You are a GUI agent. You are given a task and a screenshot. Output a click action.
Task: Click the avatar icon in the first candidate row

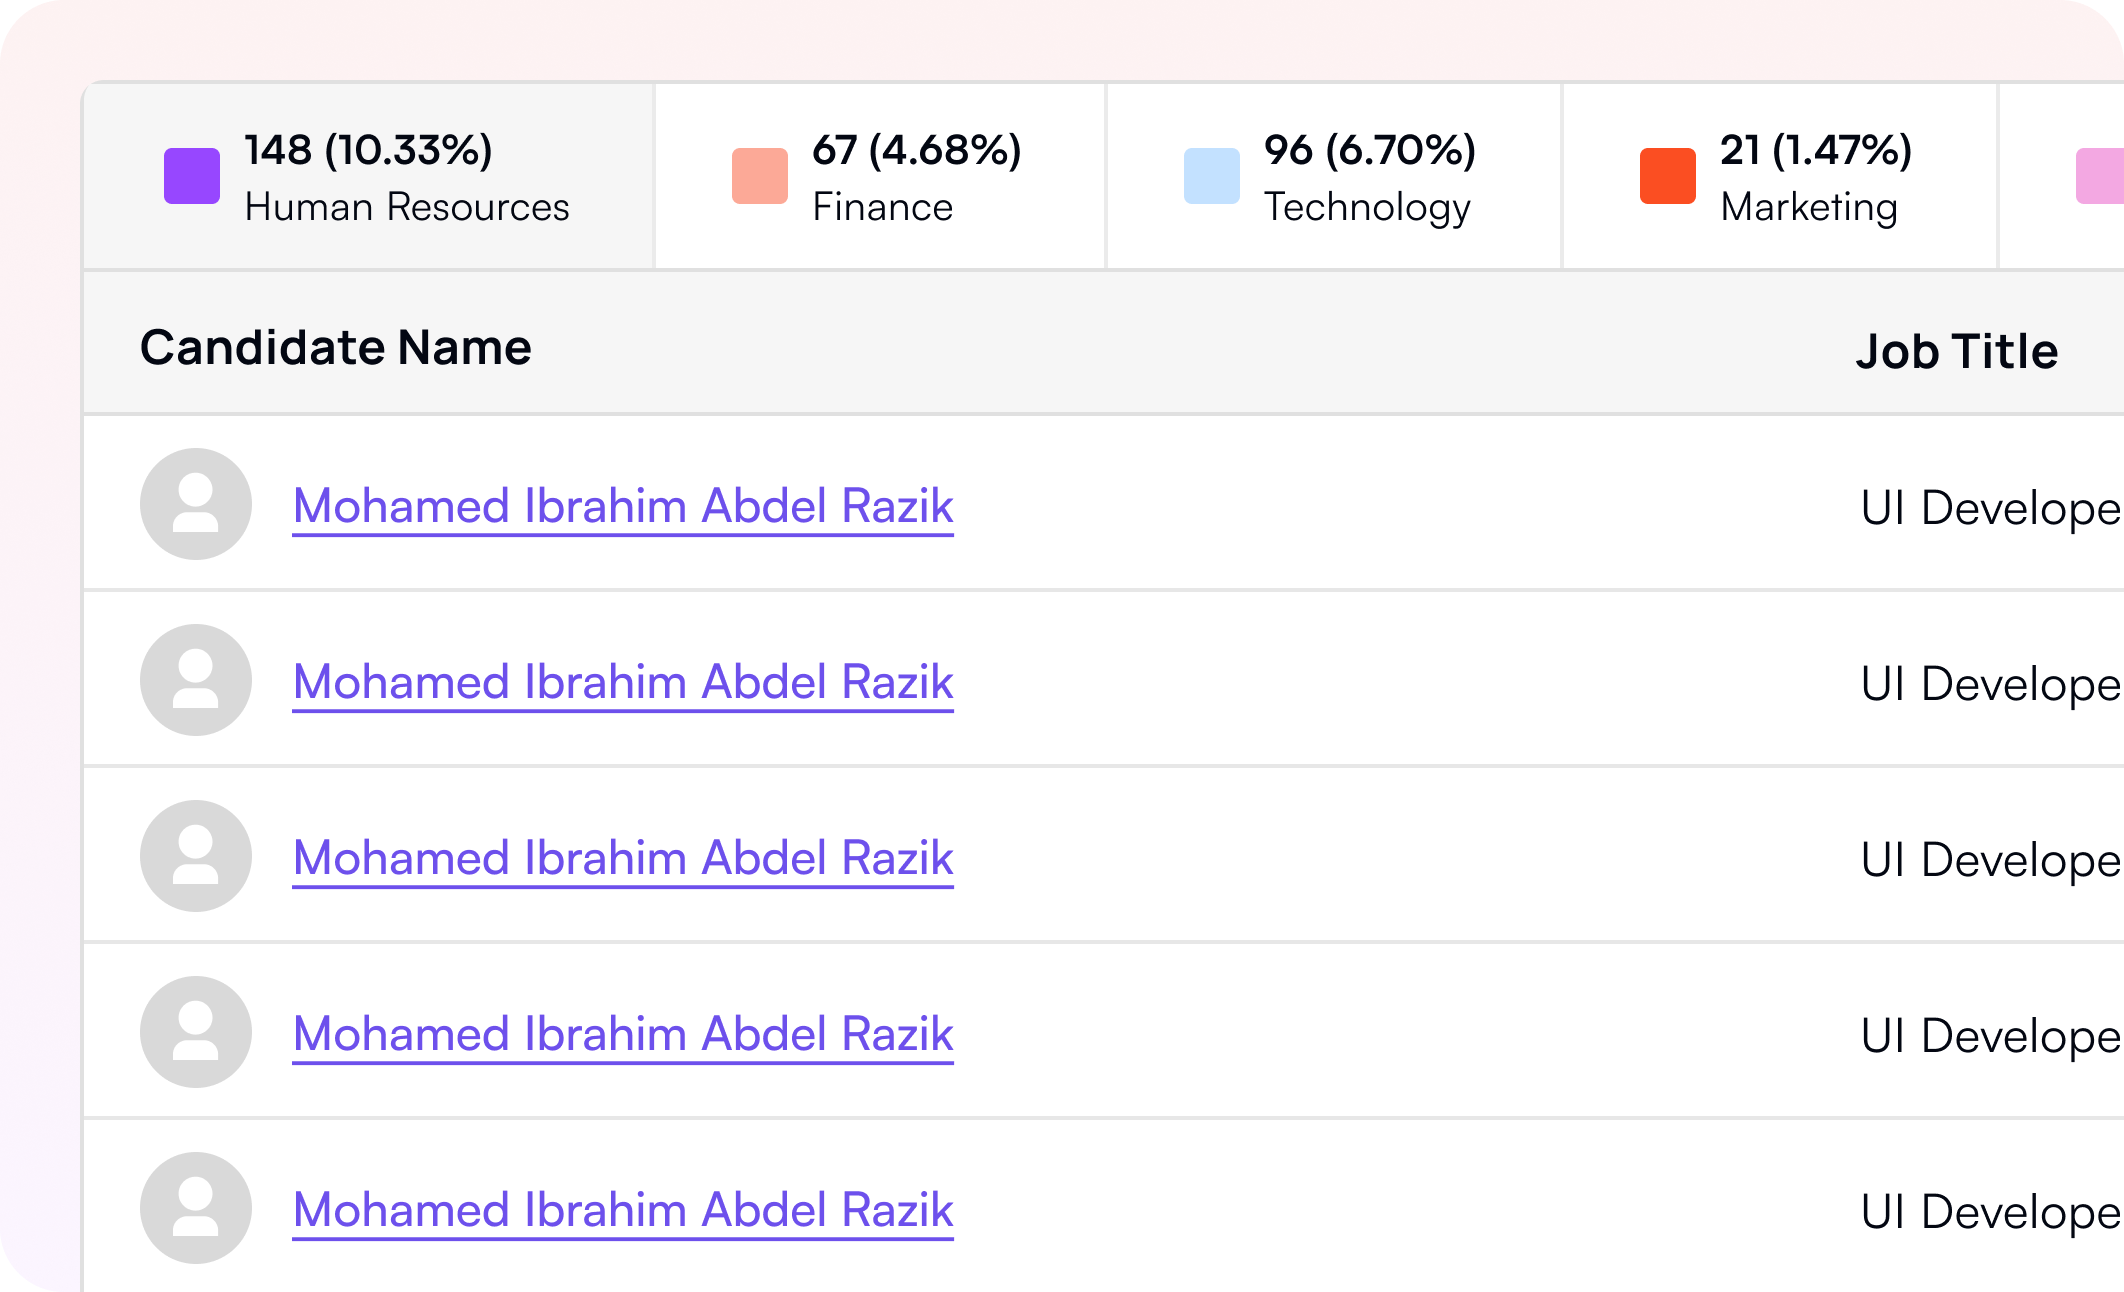(196, 504)
